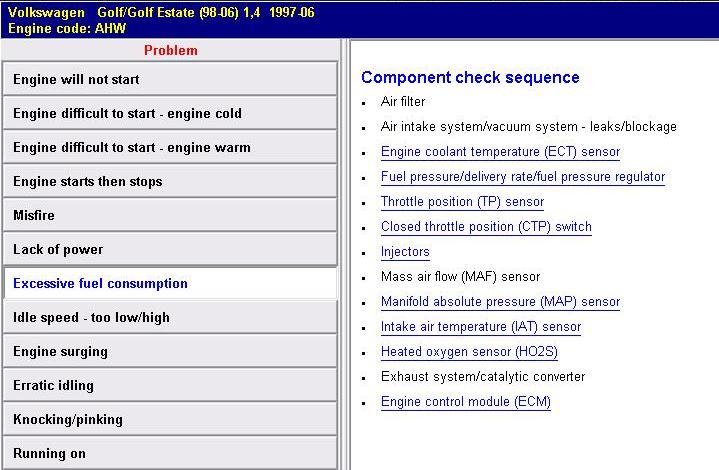Select the 'Engine surging' problem

click(x=170, y=352)
